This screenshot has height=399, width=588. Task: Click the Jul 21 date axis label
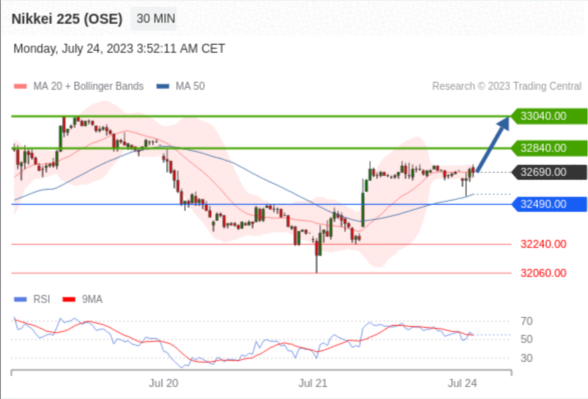(313, 383)
